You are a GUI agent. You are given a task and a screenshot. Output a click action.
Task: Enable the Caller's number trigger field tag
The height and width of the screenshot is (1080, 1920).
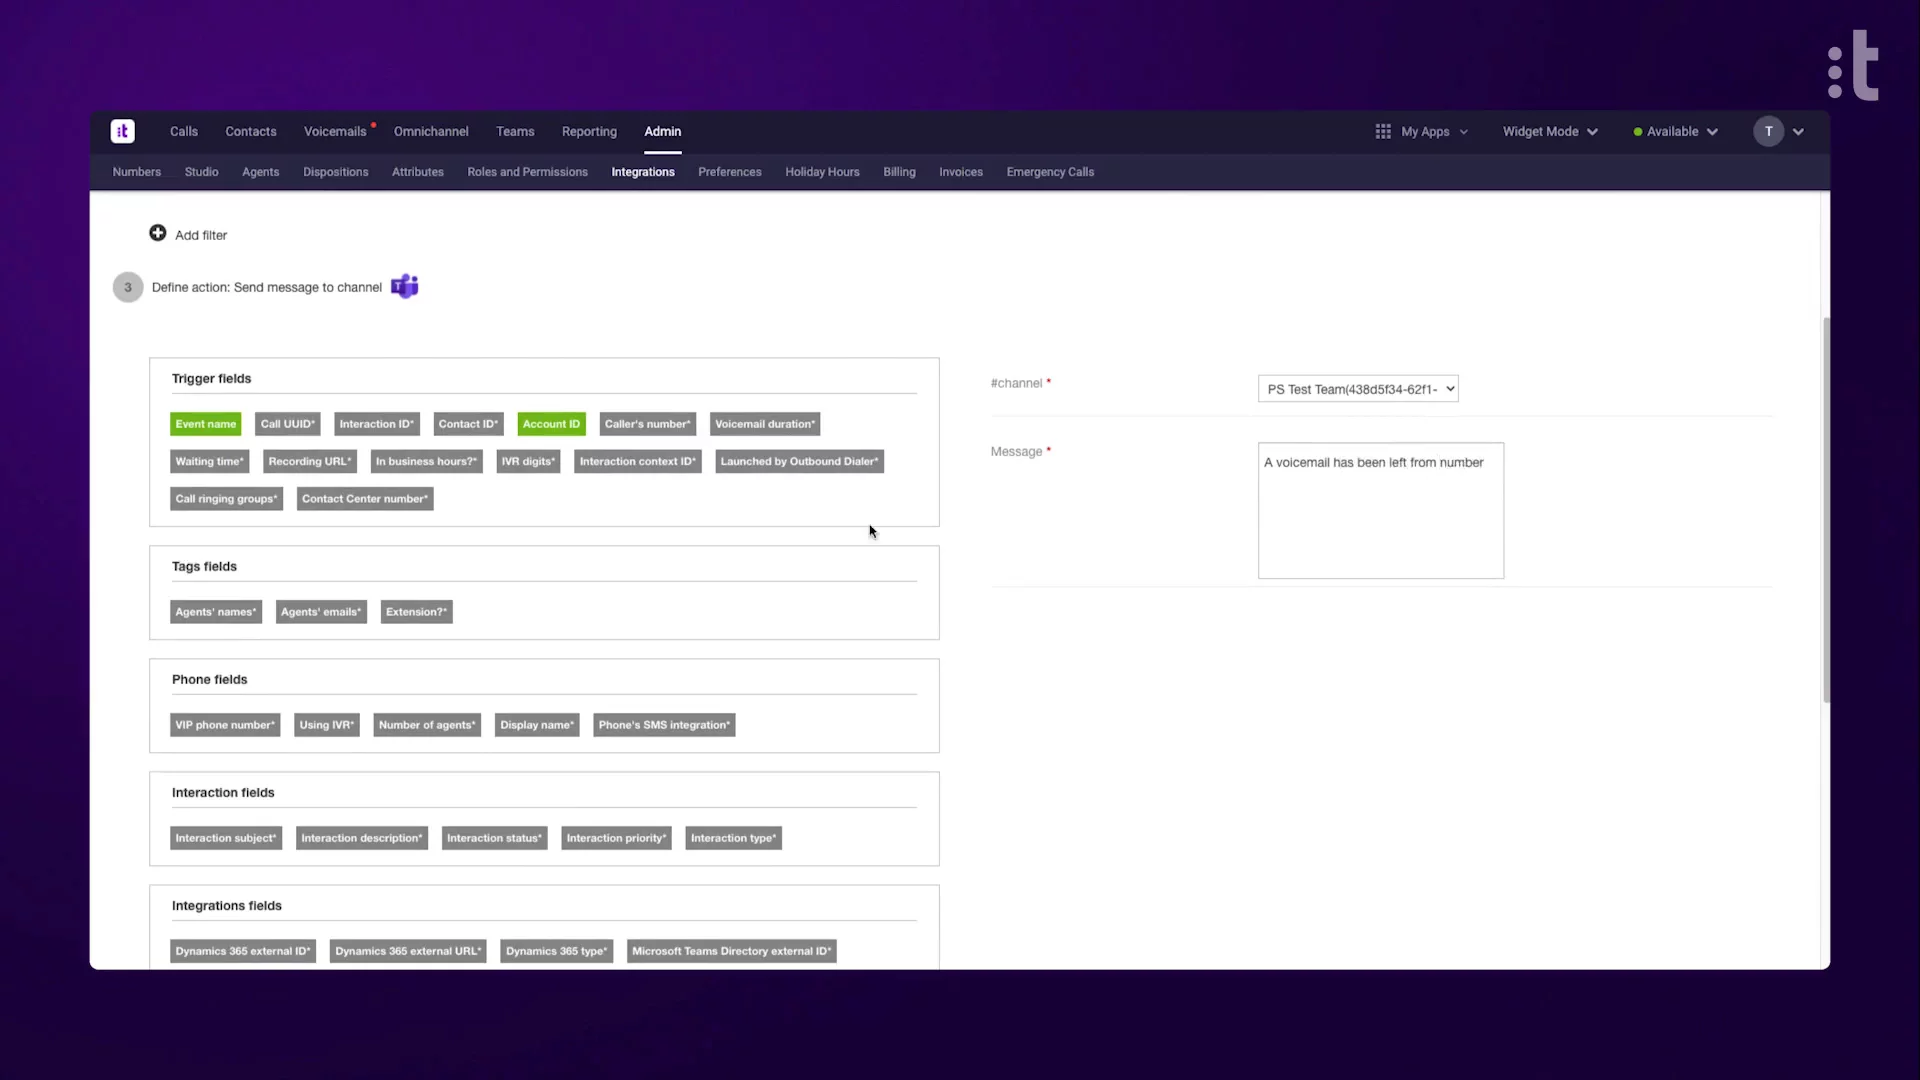click(647, 424)
